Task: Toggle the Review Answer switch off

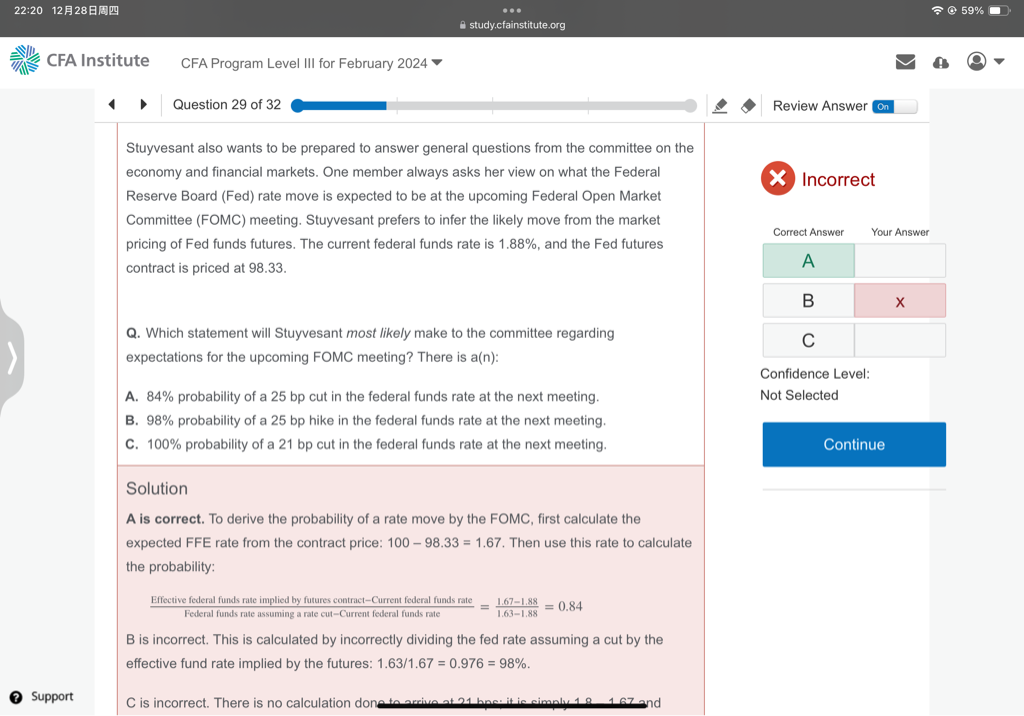Action: pyautogui.click(x=893, y=106)
